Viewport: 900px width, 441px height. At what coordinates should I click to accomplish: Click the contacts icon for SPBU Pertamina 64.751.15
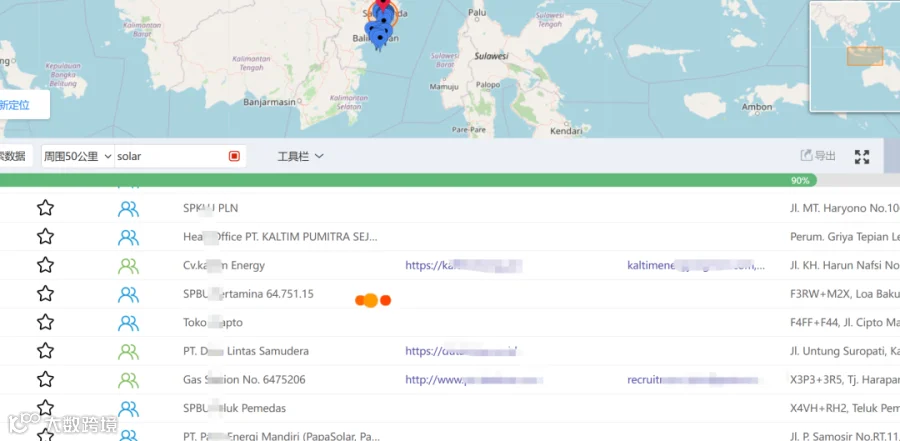tap(128, 294)
